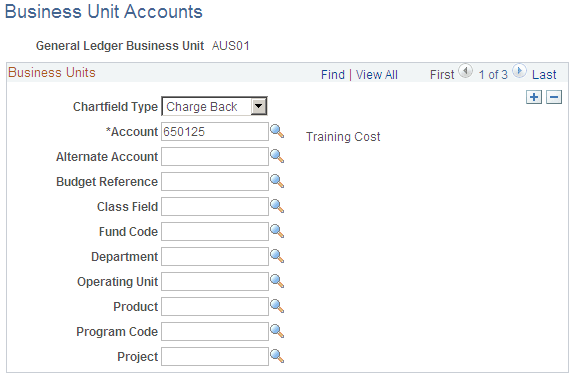Go to next row arrow

pos(519,71)
